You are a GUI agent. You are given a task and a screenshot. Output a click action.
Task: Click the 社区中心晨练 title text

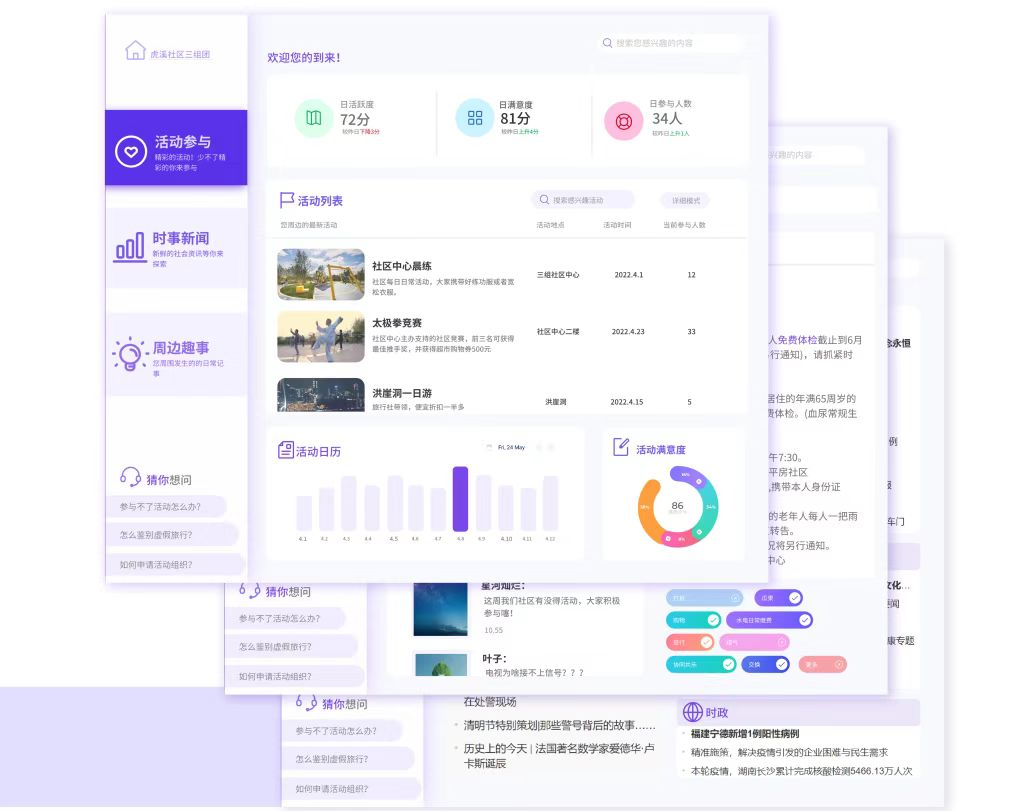[x=402, y=266]
